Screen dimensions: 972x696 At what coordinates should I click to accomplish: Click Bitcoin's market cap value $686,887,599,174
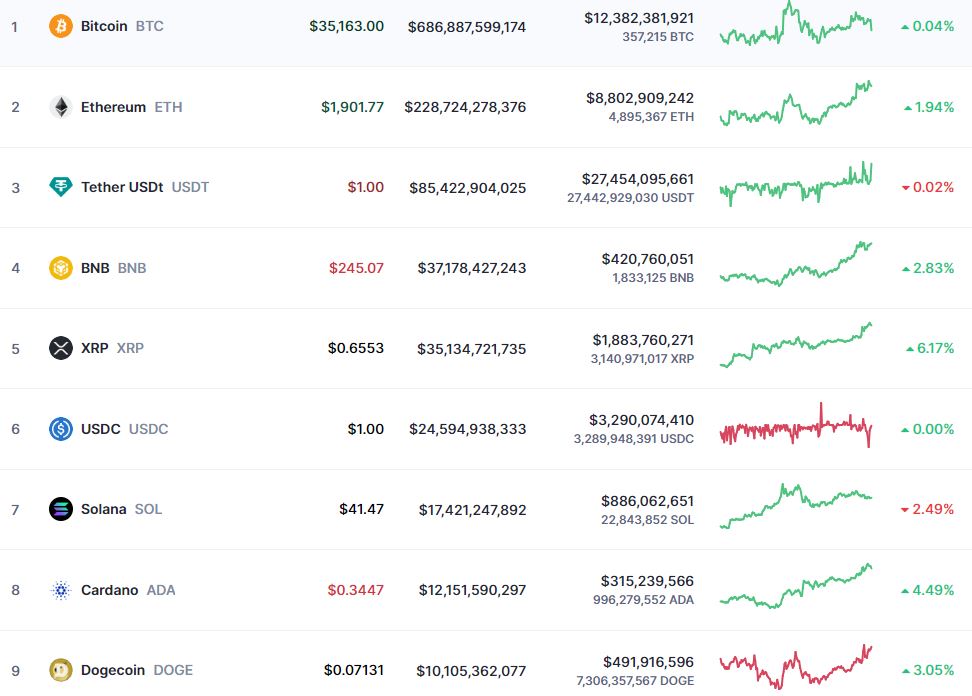click(467, 27)
